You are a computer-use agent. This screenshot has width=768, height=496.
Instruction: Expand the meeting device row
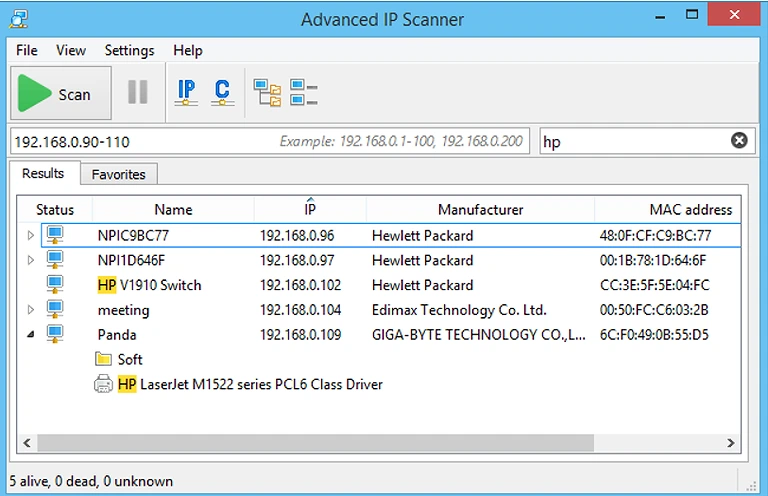click(x=30, y=309)
